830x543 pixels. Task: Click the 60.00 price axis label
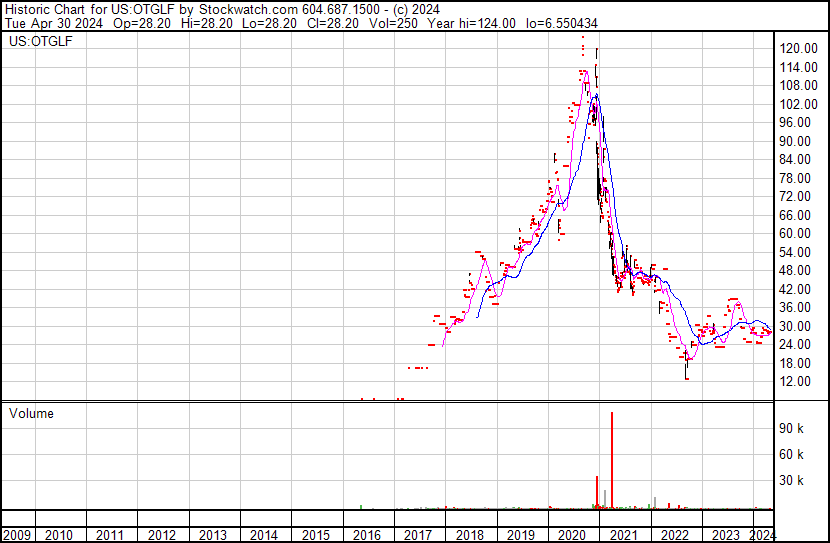coord(796,234)
